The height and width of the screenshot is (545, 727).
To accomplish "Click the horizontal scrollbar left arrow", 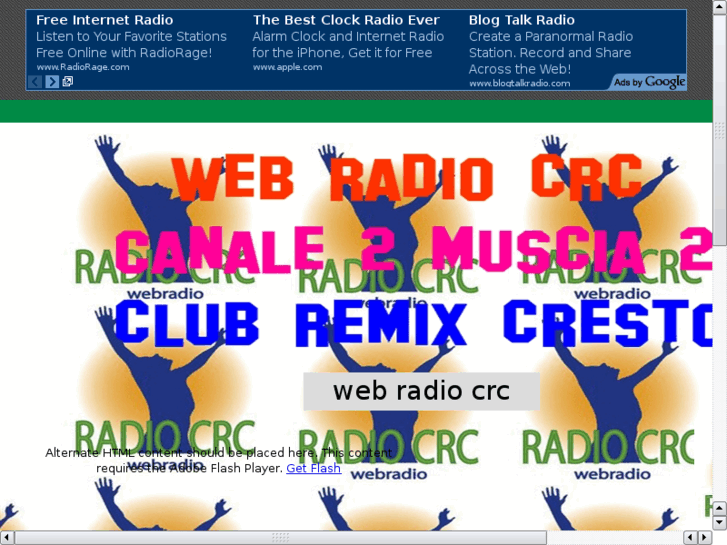I will point(7,538).
